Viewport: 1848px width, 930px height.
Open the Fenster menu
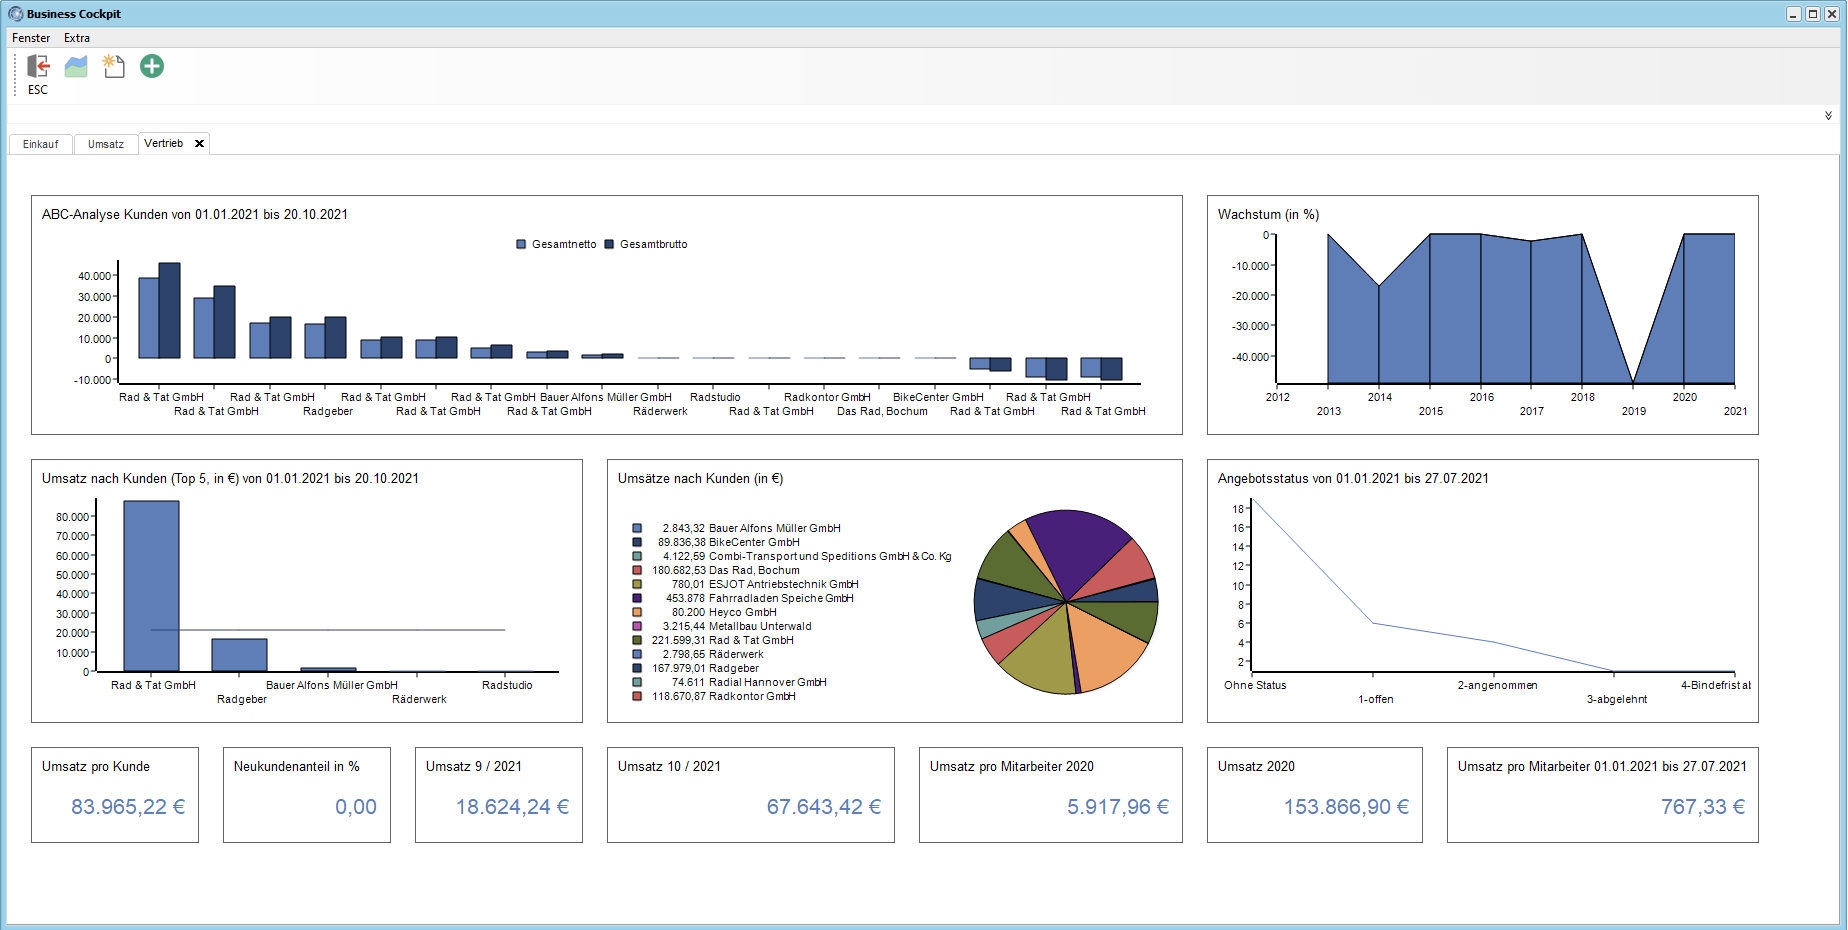coord(31,38)
